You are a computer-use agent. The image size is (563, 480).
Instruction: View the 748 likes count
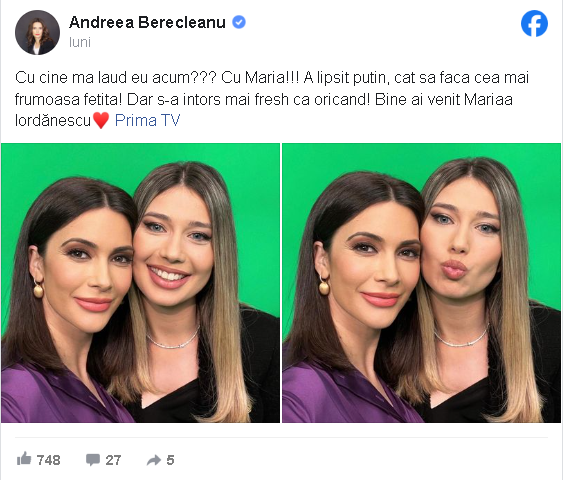pyautogui.click(x=48, y=460)
